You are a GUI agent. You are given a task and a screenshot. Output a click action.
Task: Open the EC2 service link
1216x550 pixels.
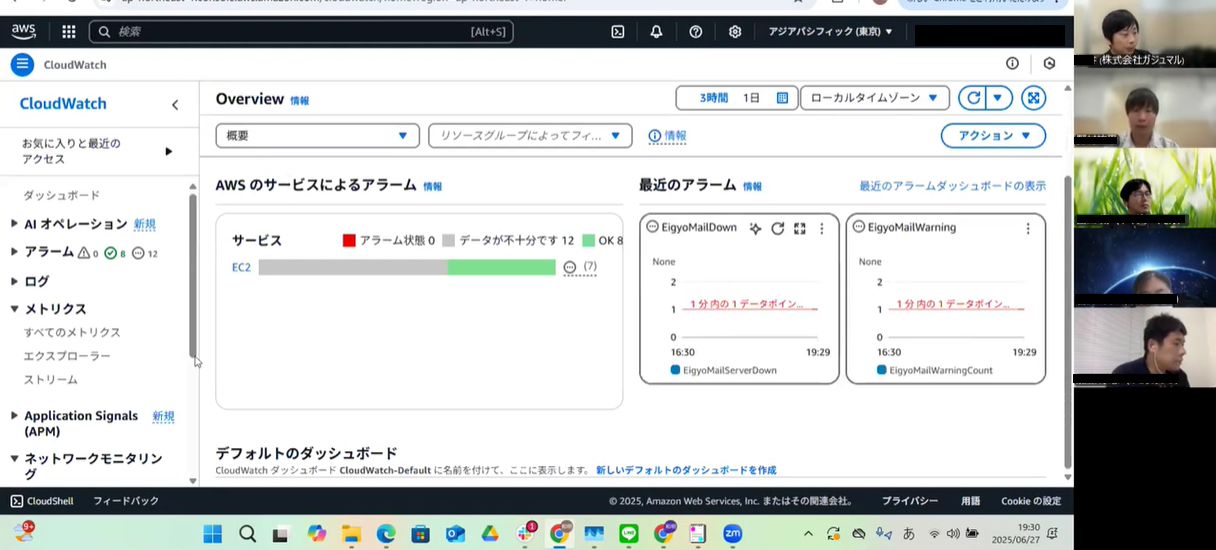(241, 267)
